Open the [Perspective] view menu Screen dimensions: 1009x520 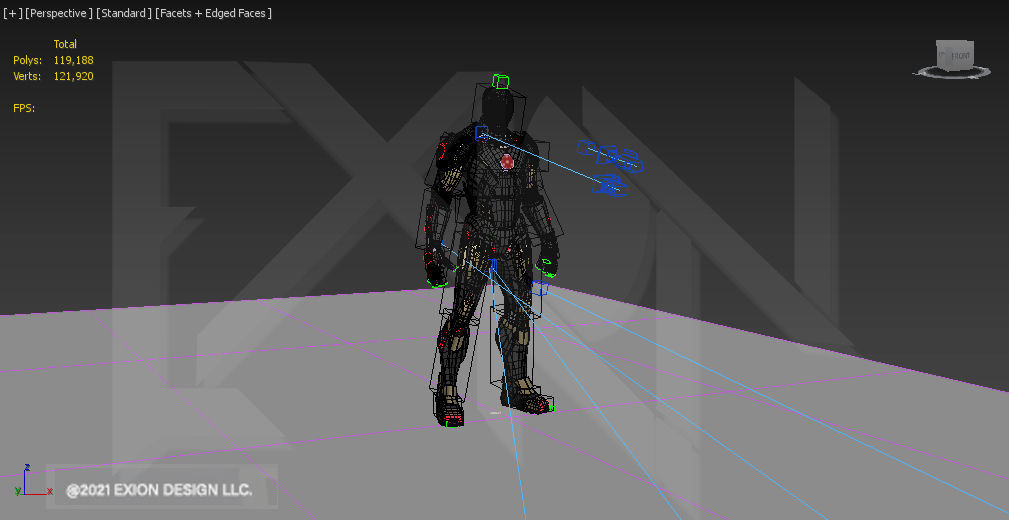click(58, 13)
